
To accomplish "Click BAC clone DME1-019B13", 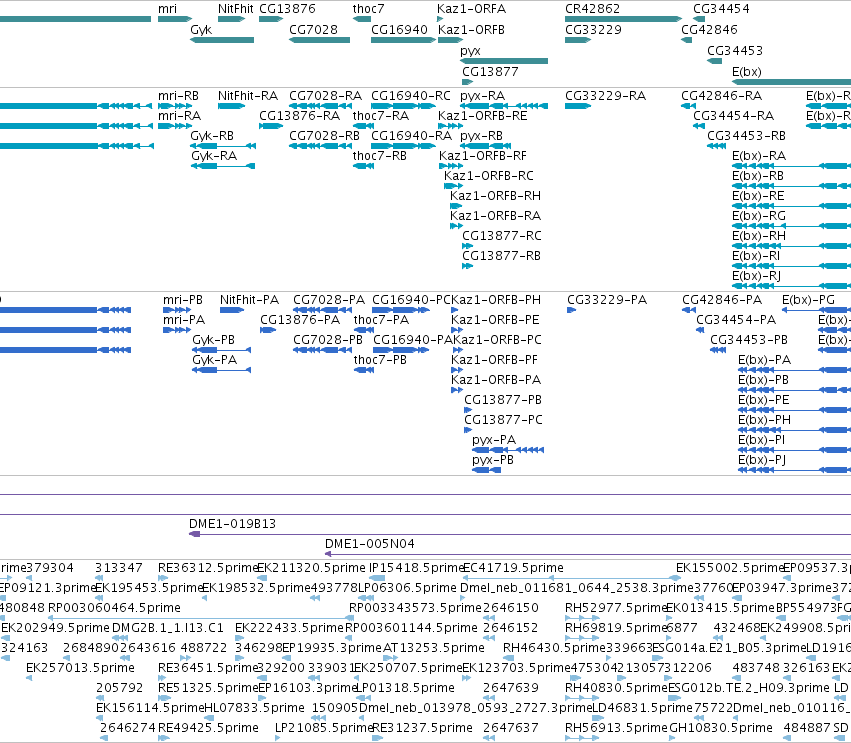I will [232, 524].
